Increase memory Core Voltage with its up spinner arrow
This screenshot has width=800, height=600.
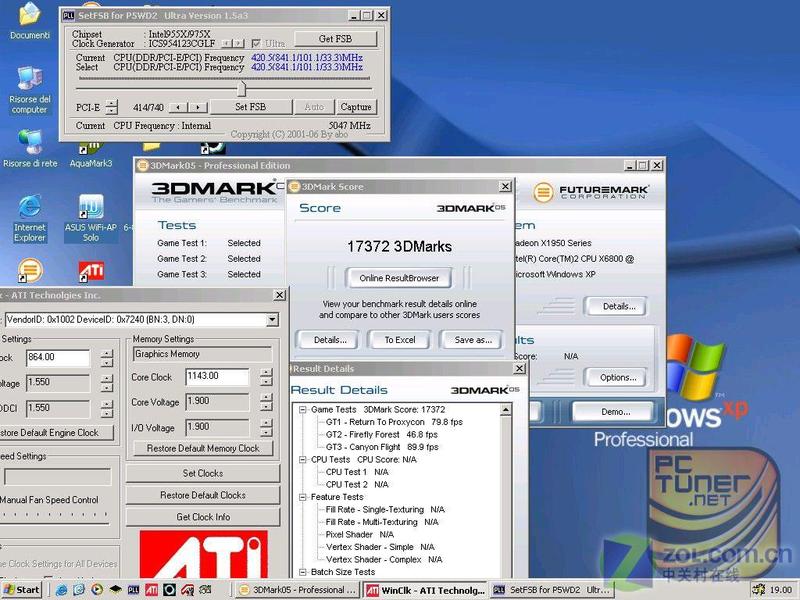tap(266, 397)
